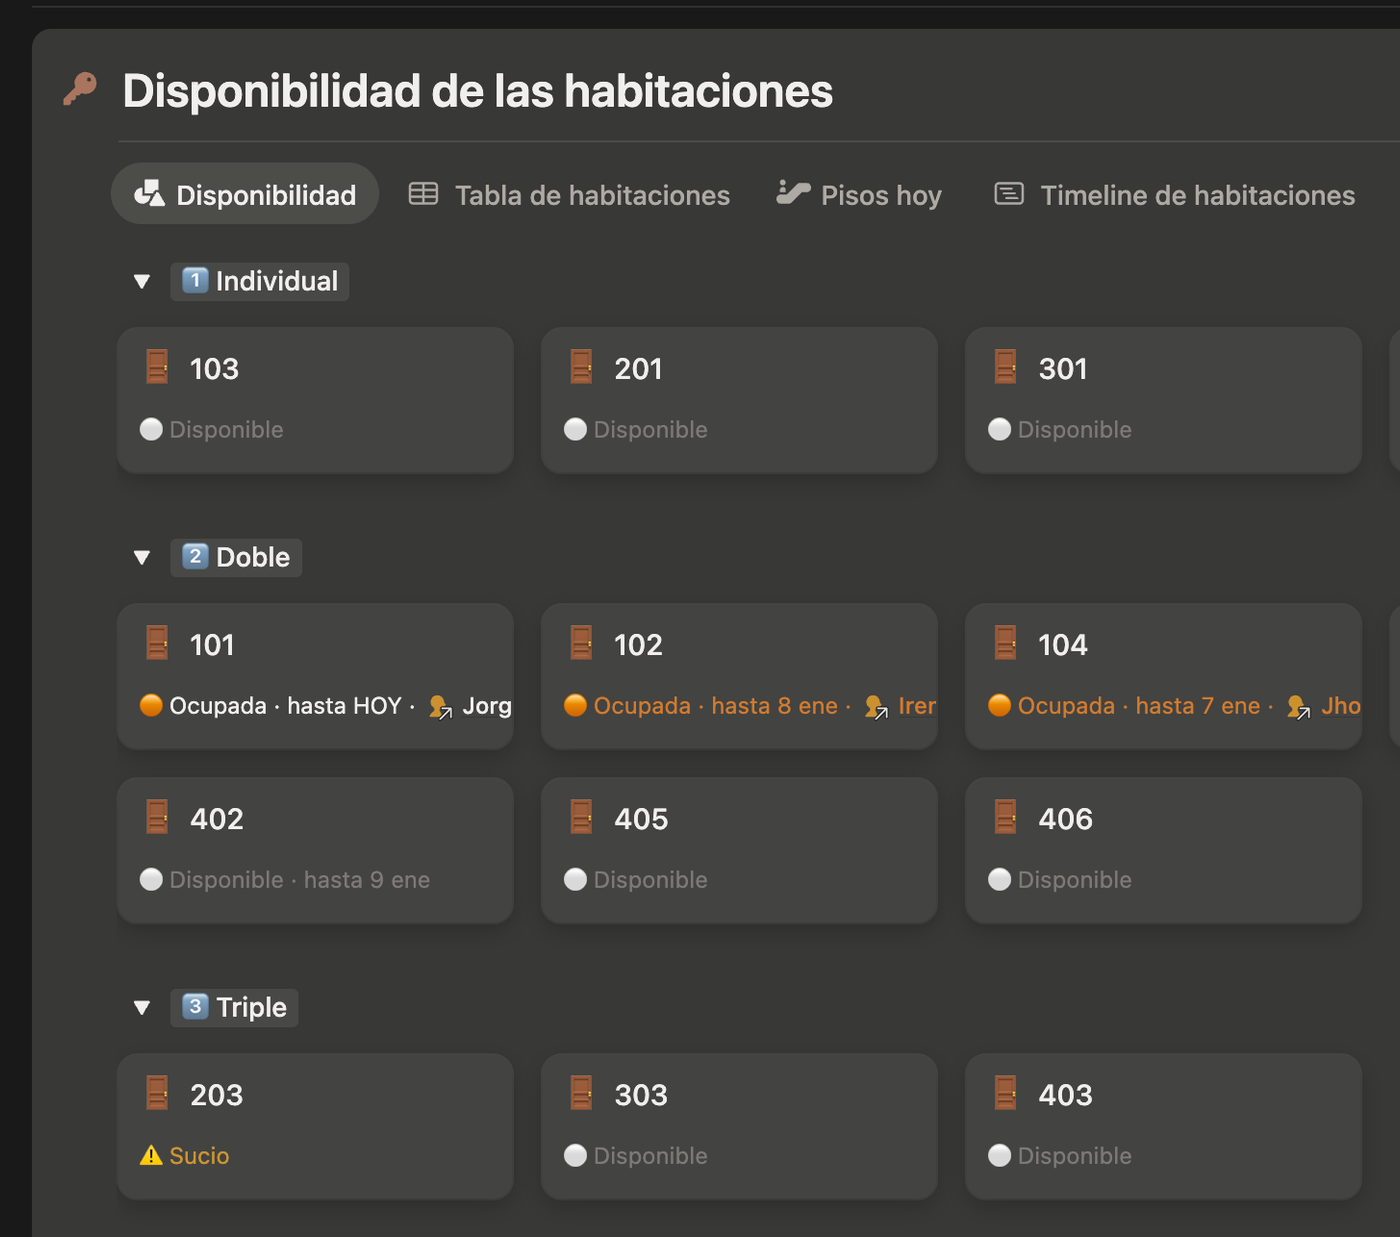Collapse the Individual room group

(141, 281)
